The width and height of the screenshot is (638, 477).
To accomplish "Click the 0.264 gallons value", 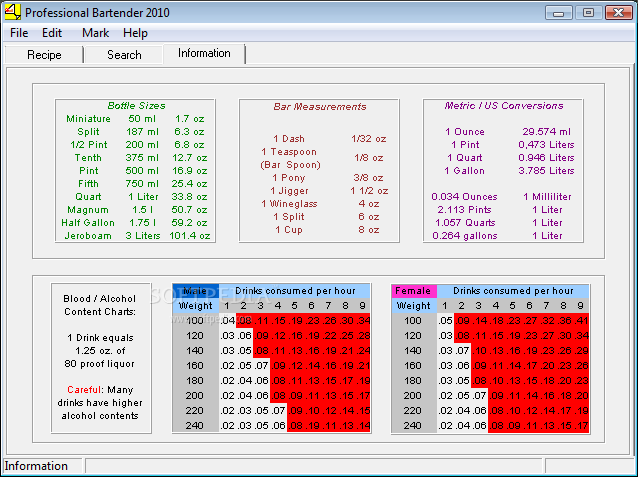I will pos(465,236).
